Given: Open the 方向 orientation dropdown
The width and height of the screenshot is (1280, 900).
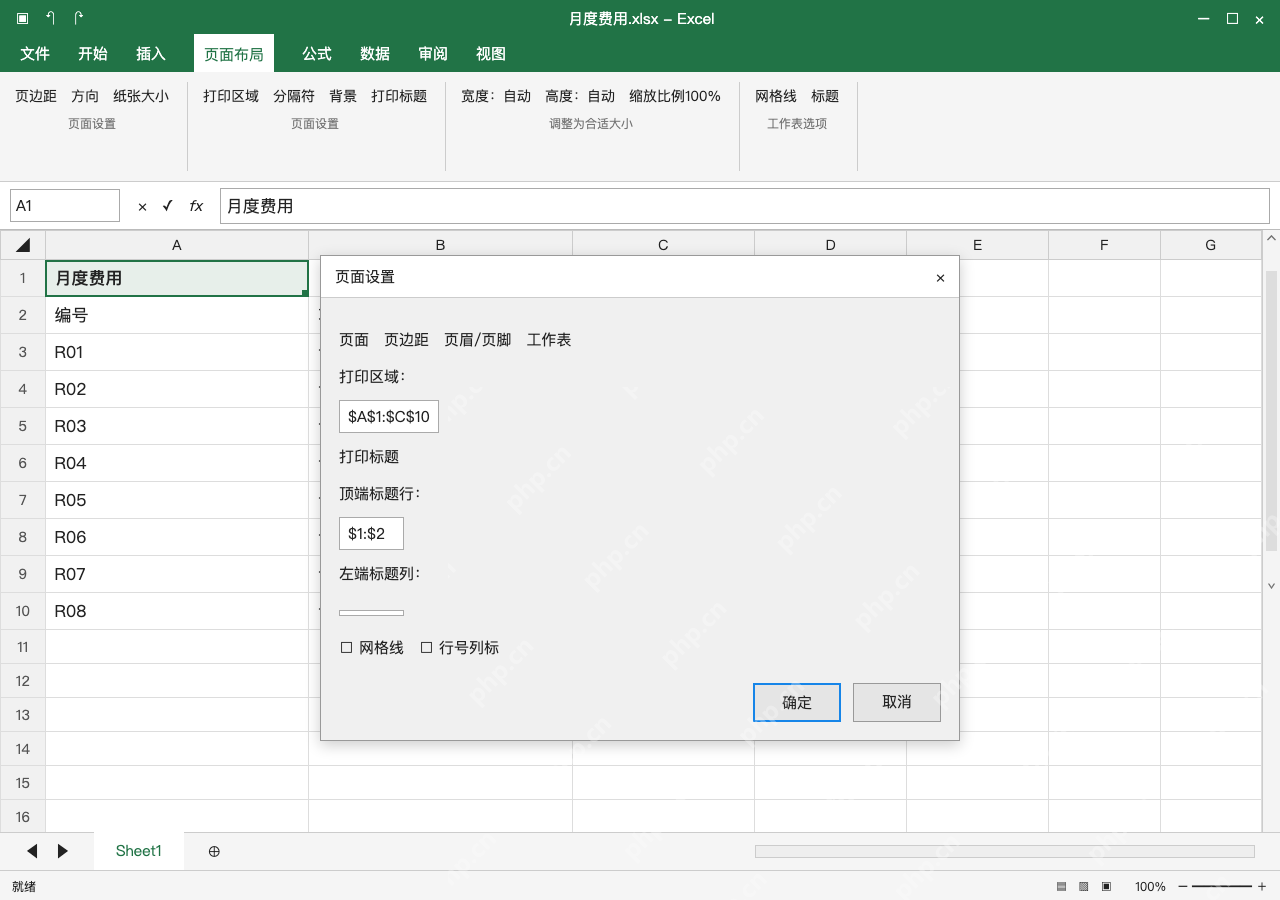Looking at the screenshot, I should pyautogui.click(x=85, y=96).
